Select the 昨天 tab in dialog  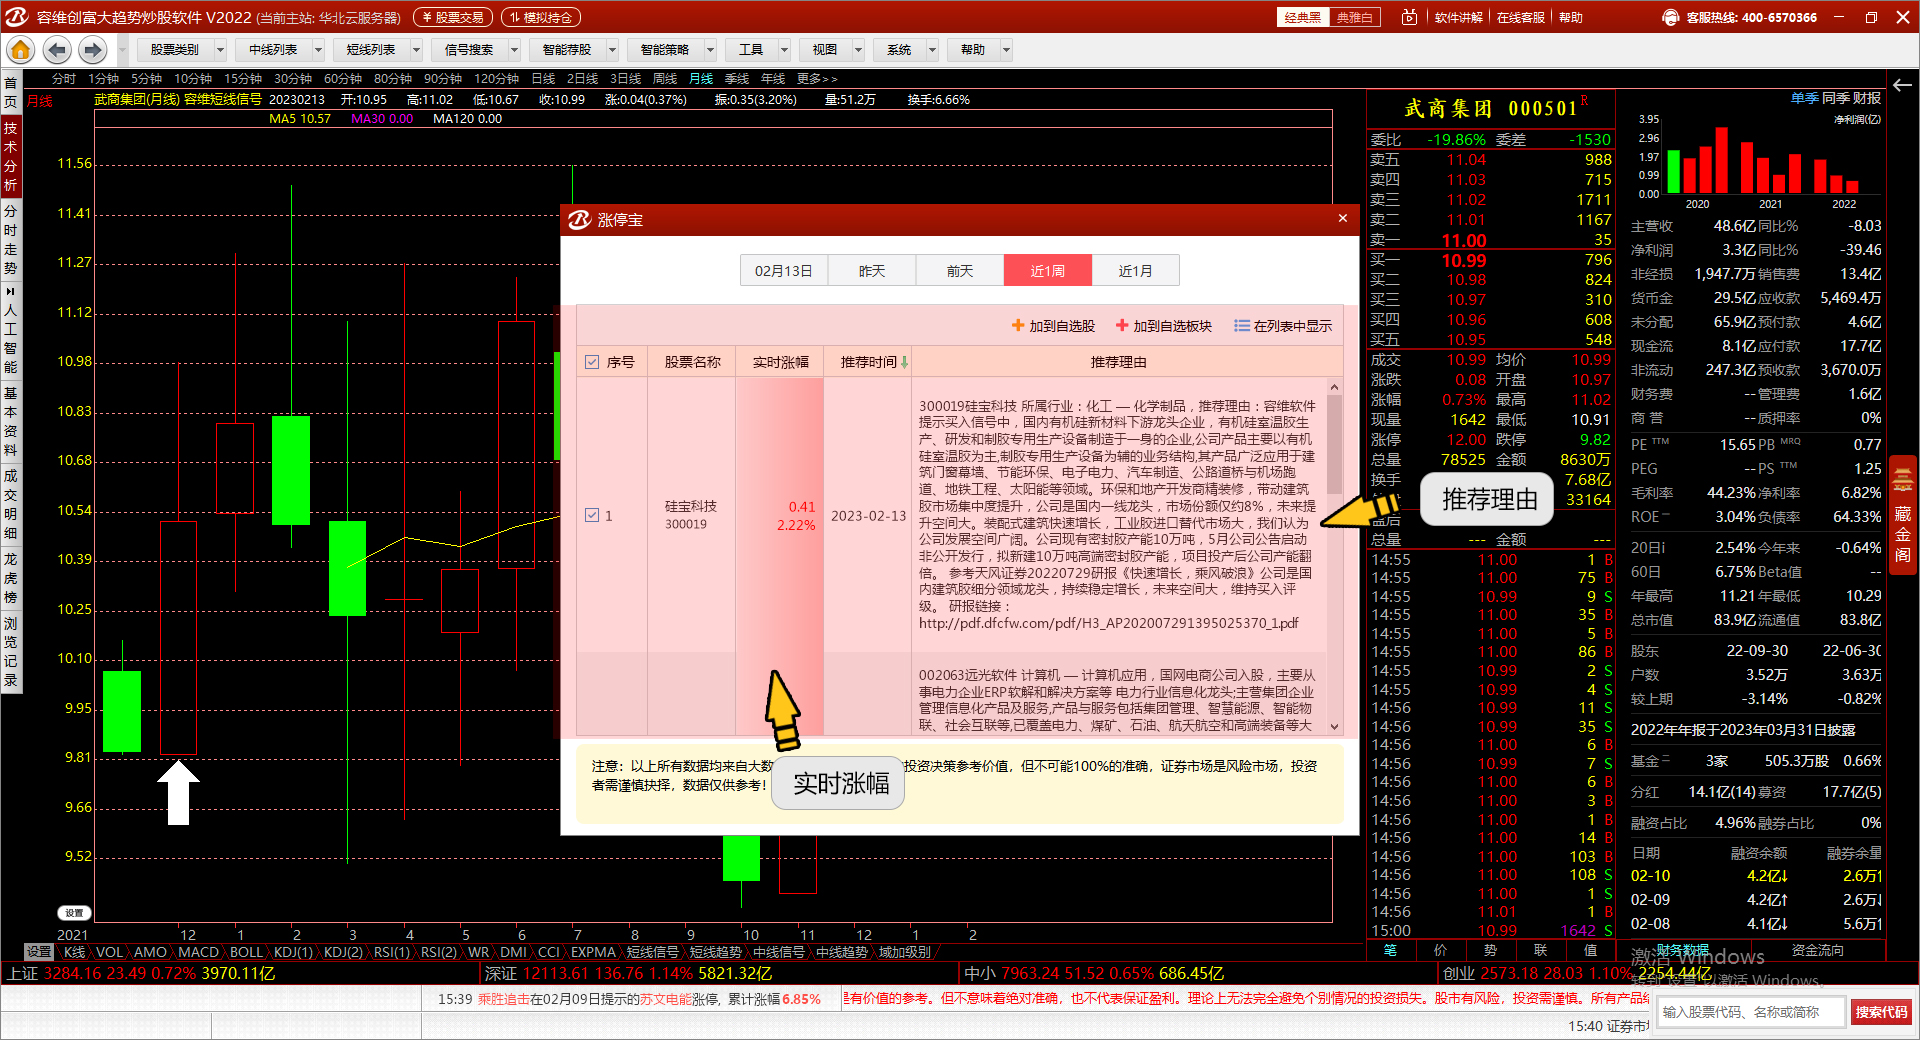872,271
